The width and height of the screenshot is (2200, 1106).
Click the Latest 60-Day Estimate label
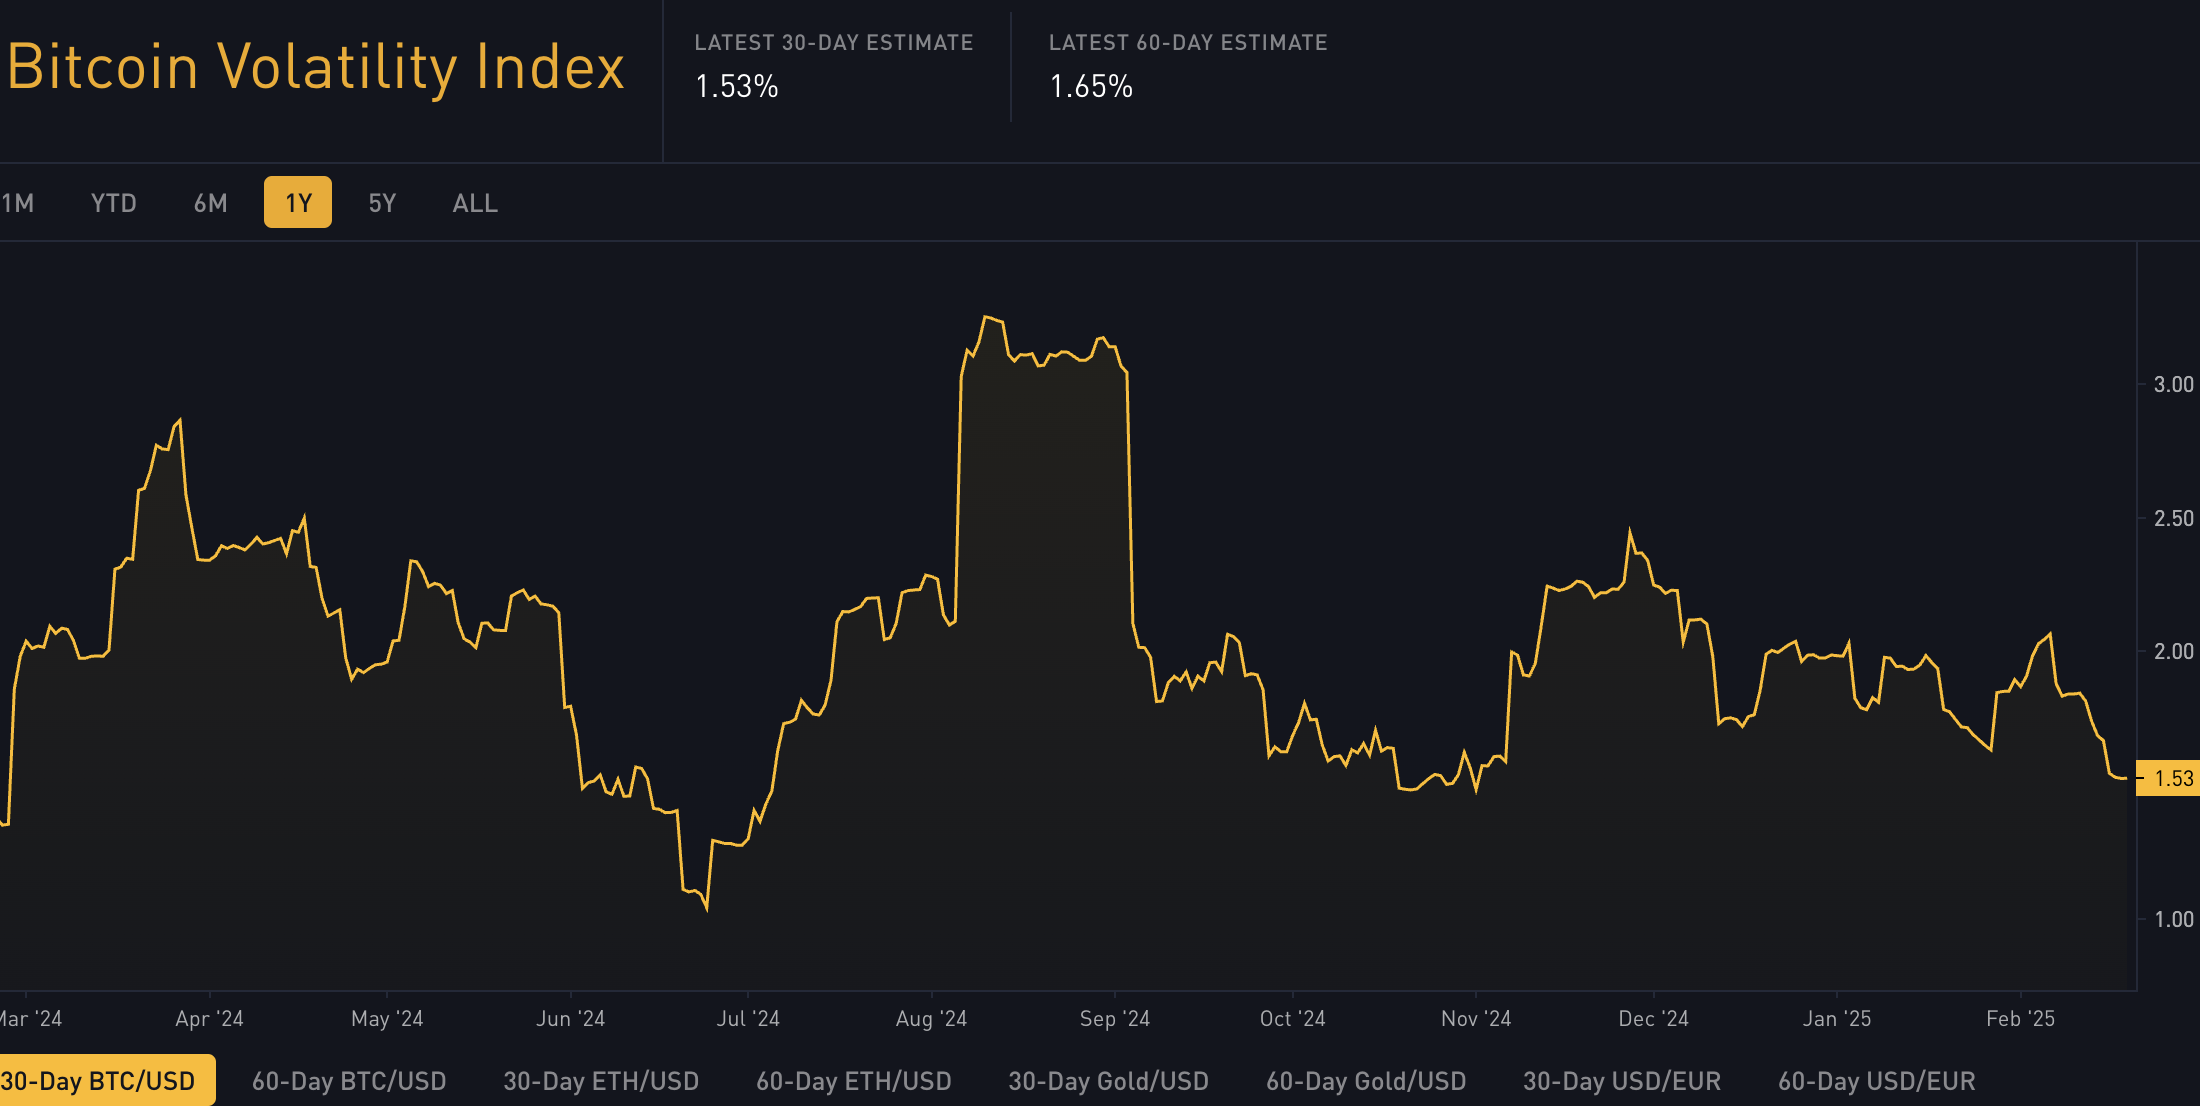point(1188,43)
